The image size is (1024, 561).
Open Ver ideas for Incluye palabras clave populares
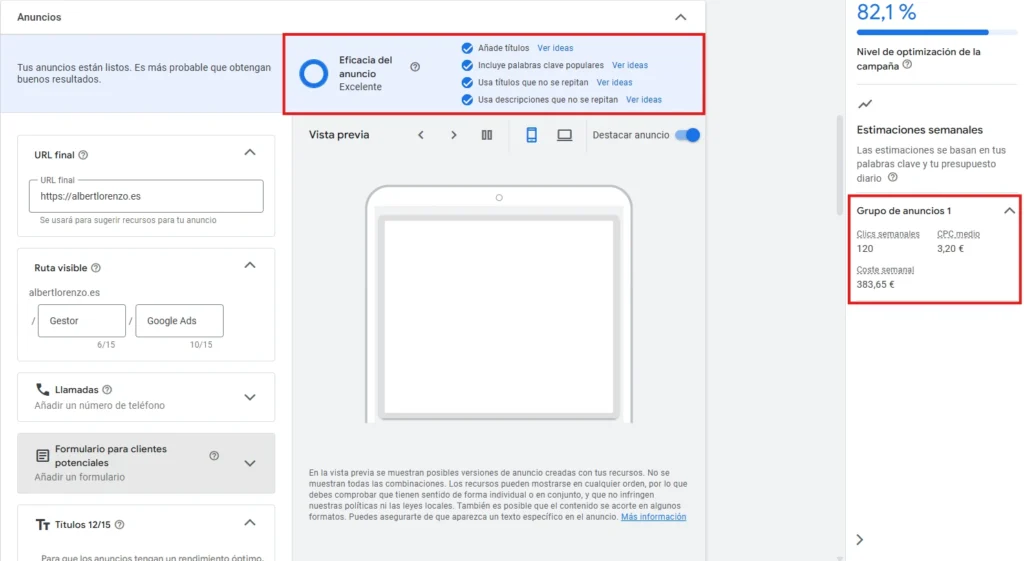[x=630, y=66]
